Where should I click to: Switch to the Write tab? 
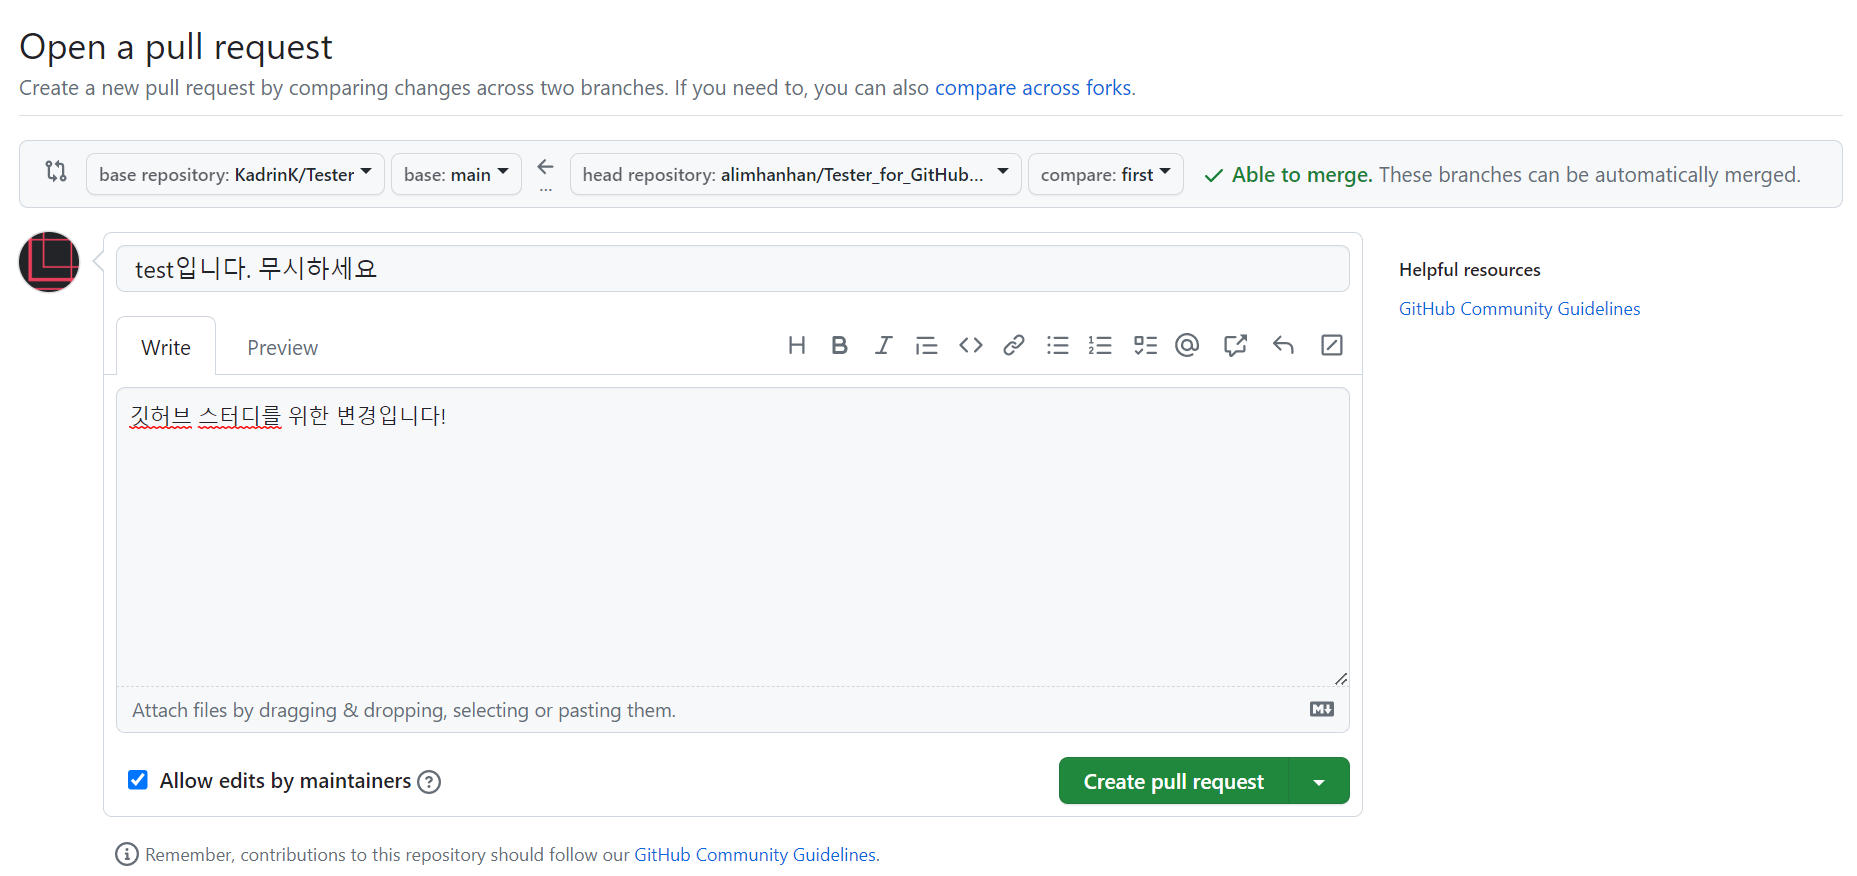(x=166, y=347)
